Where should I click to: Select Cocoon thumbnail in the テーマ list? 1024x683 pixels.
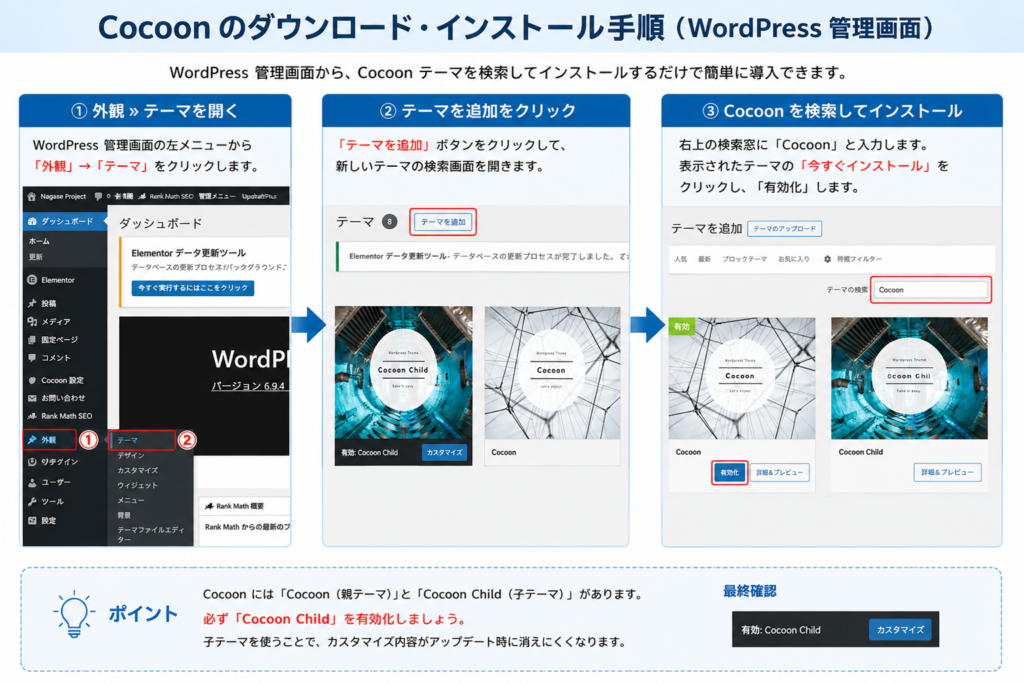click(552, 373)
